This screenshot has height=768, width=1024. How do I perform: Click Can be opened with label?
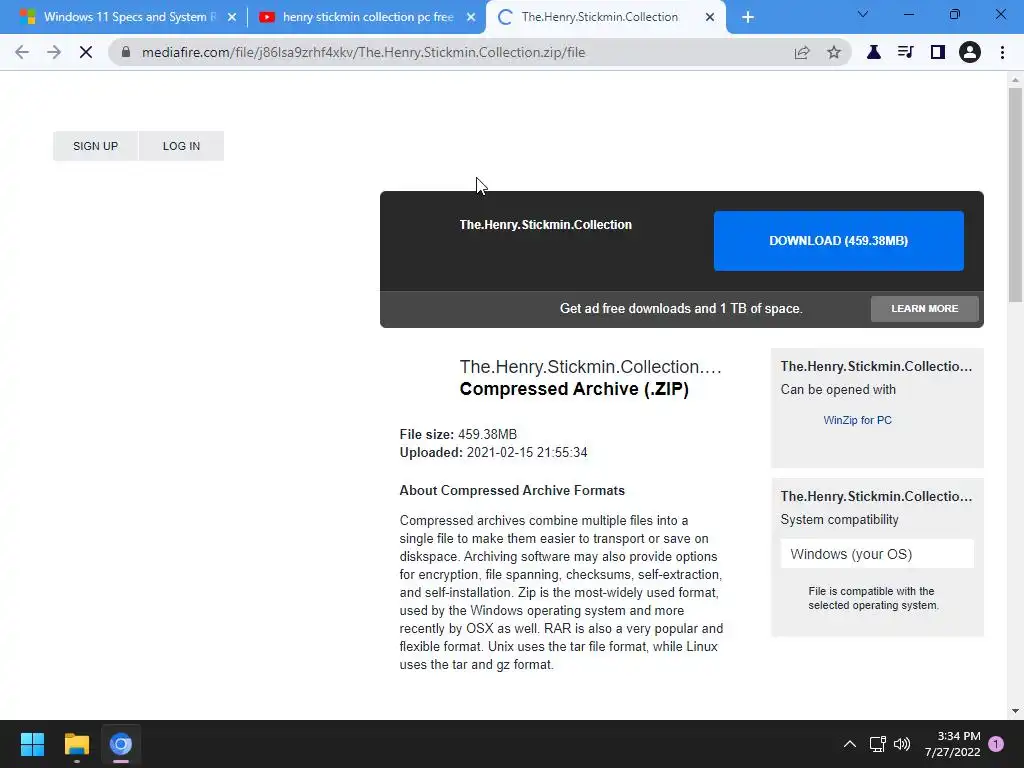pos(838,390)
